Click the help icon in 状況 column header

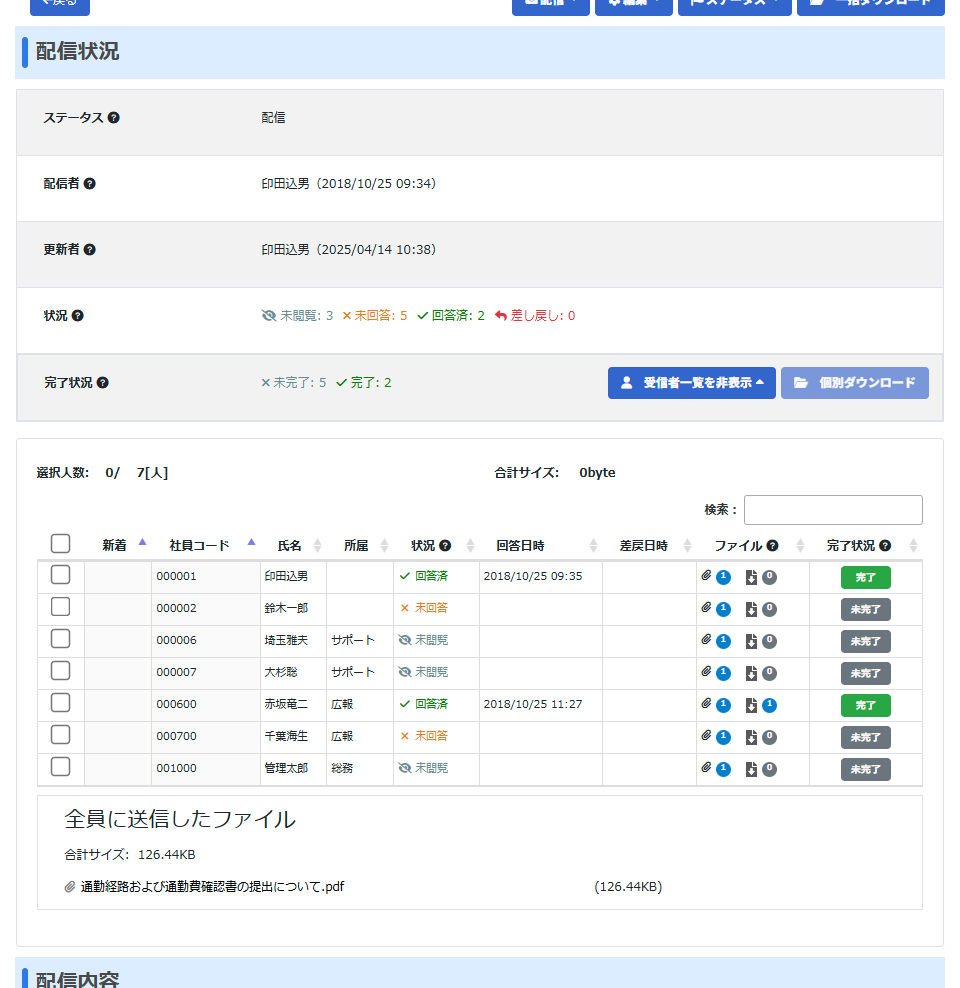[445, 546]
